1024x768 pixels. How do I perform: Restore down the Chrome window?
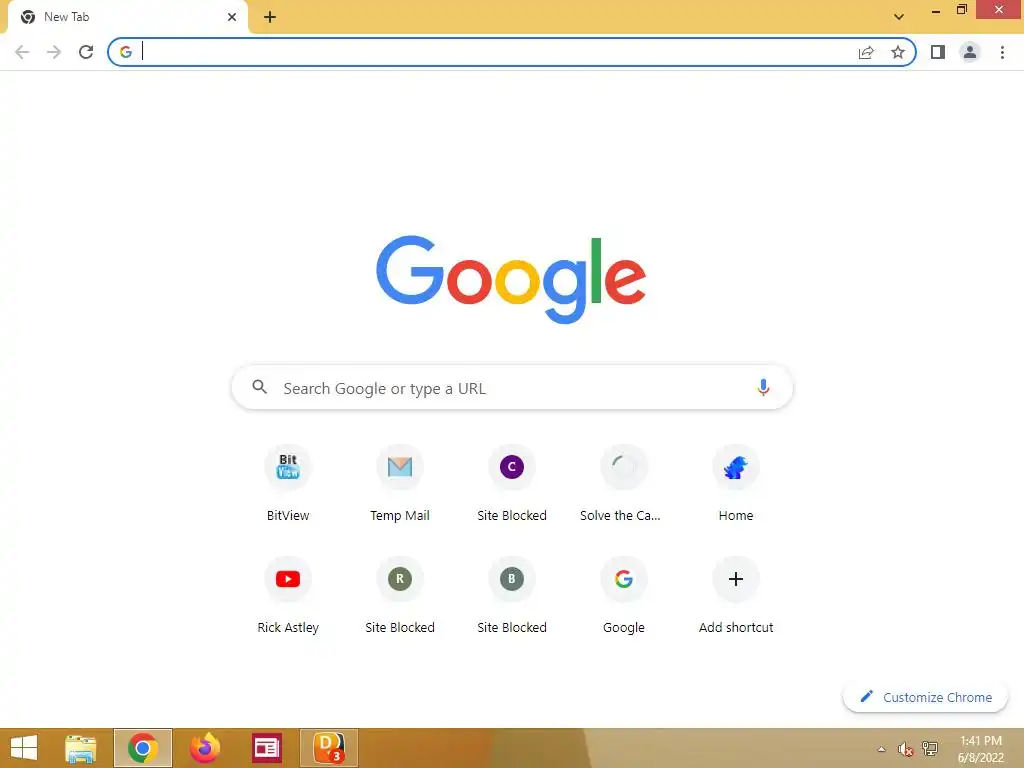[961, 10]
